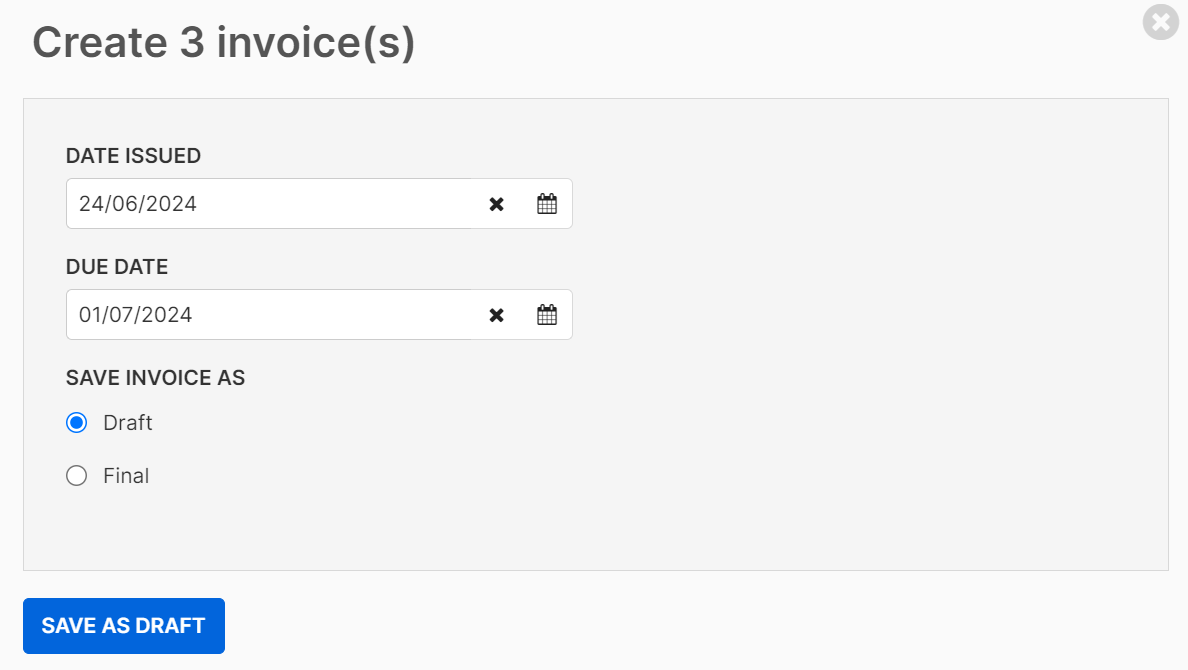Click the Final option label text
The height and width of the screenshot is (670, 1188).
pos(126,475)
